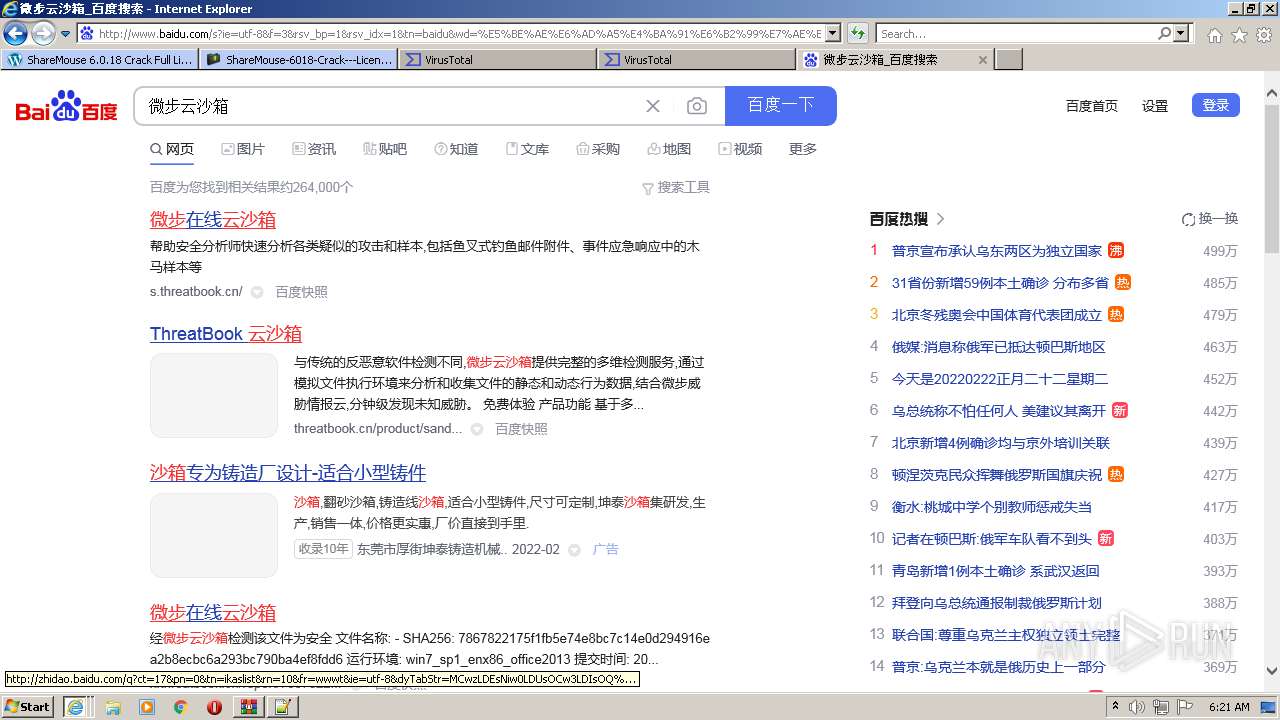Click the badge next to threatbook.cn/product/sand...
The width and height of the screenshot is (1280, 720).
477,429
